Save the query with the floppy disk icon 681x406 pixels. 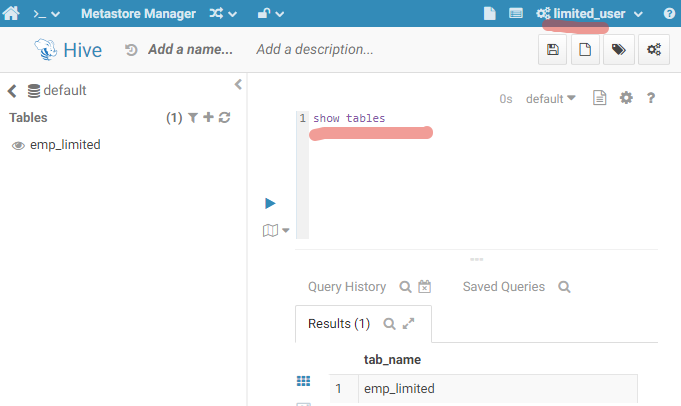(x=552, y=50)
